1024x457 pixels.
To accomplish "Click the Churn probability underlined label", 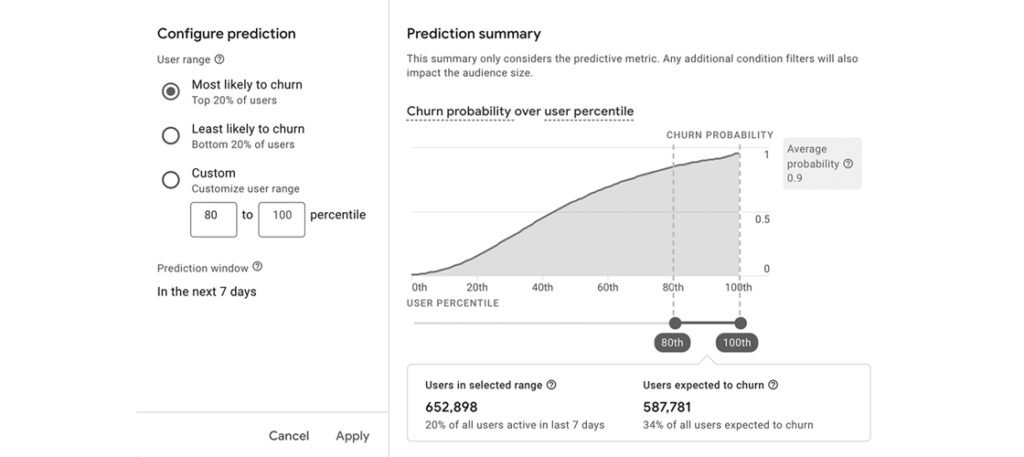I will pos(460,111).
